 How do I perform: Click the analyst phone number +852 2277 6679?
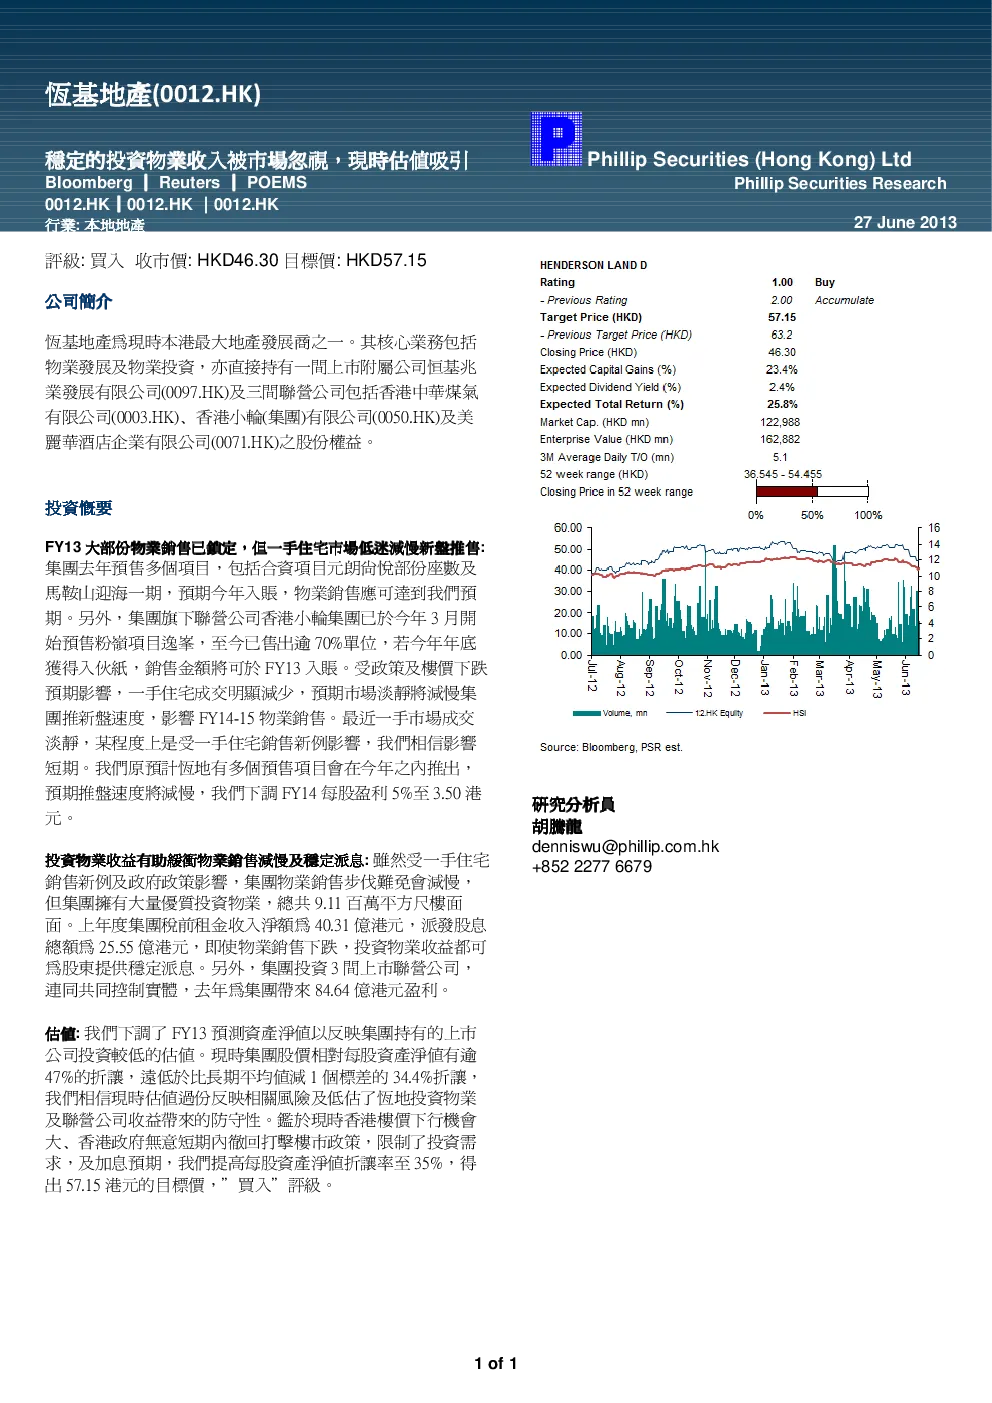pos(591,866)
